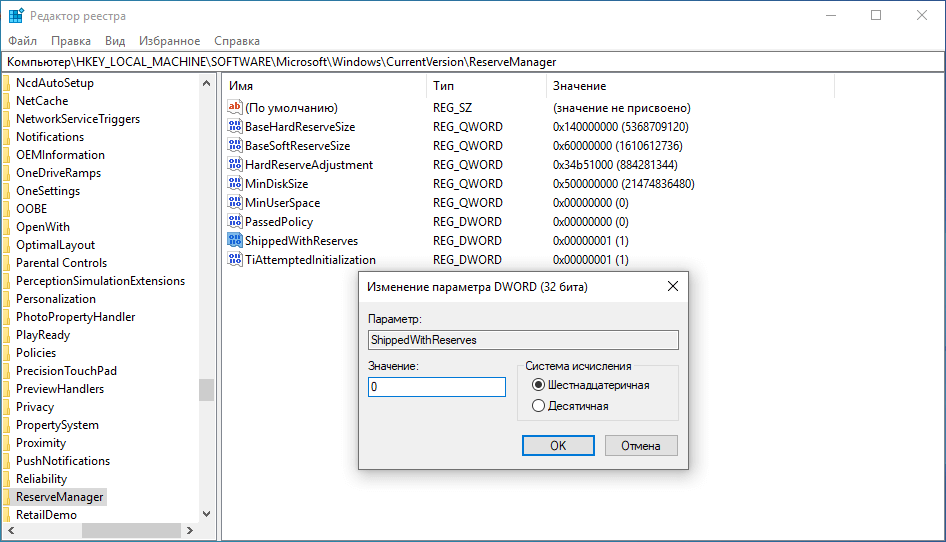Open the Файл menu

point(22,41)
